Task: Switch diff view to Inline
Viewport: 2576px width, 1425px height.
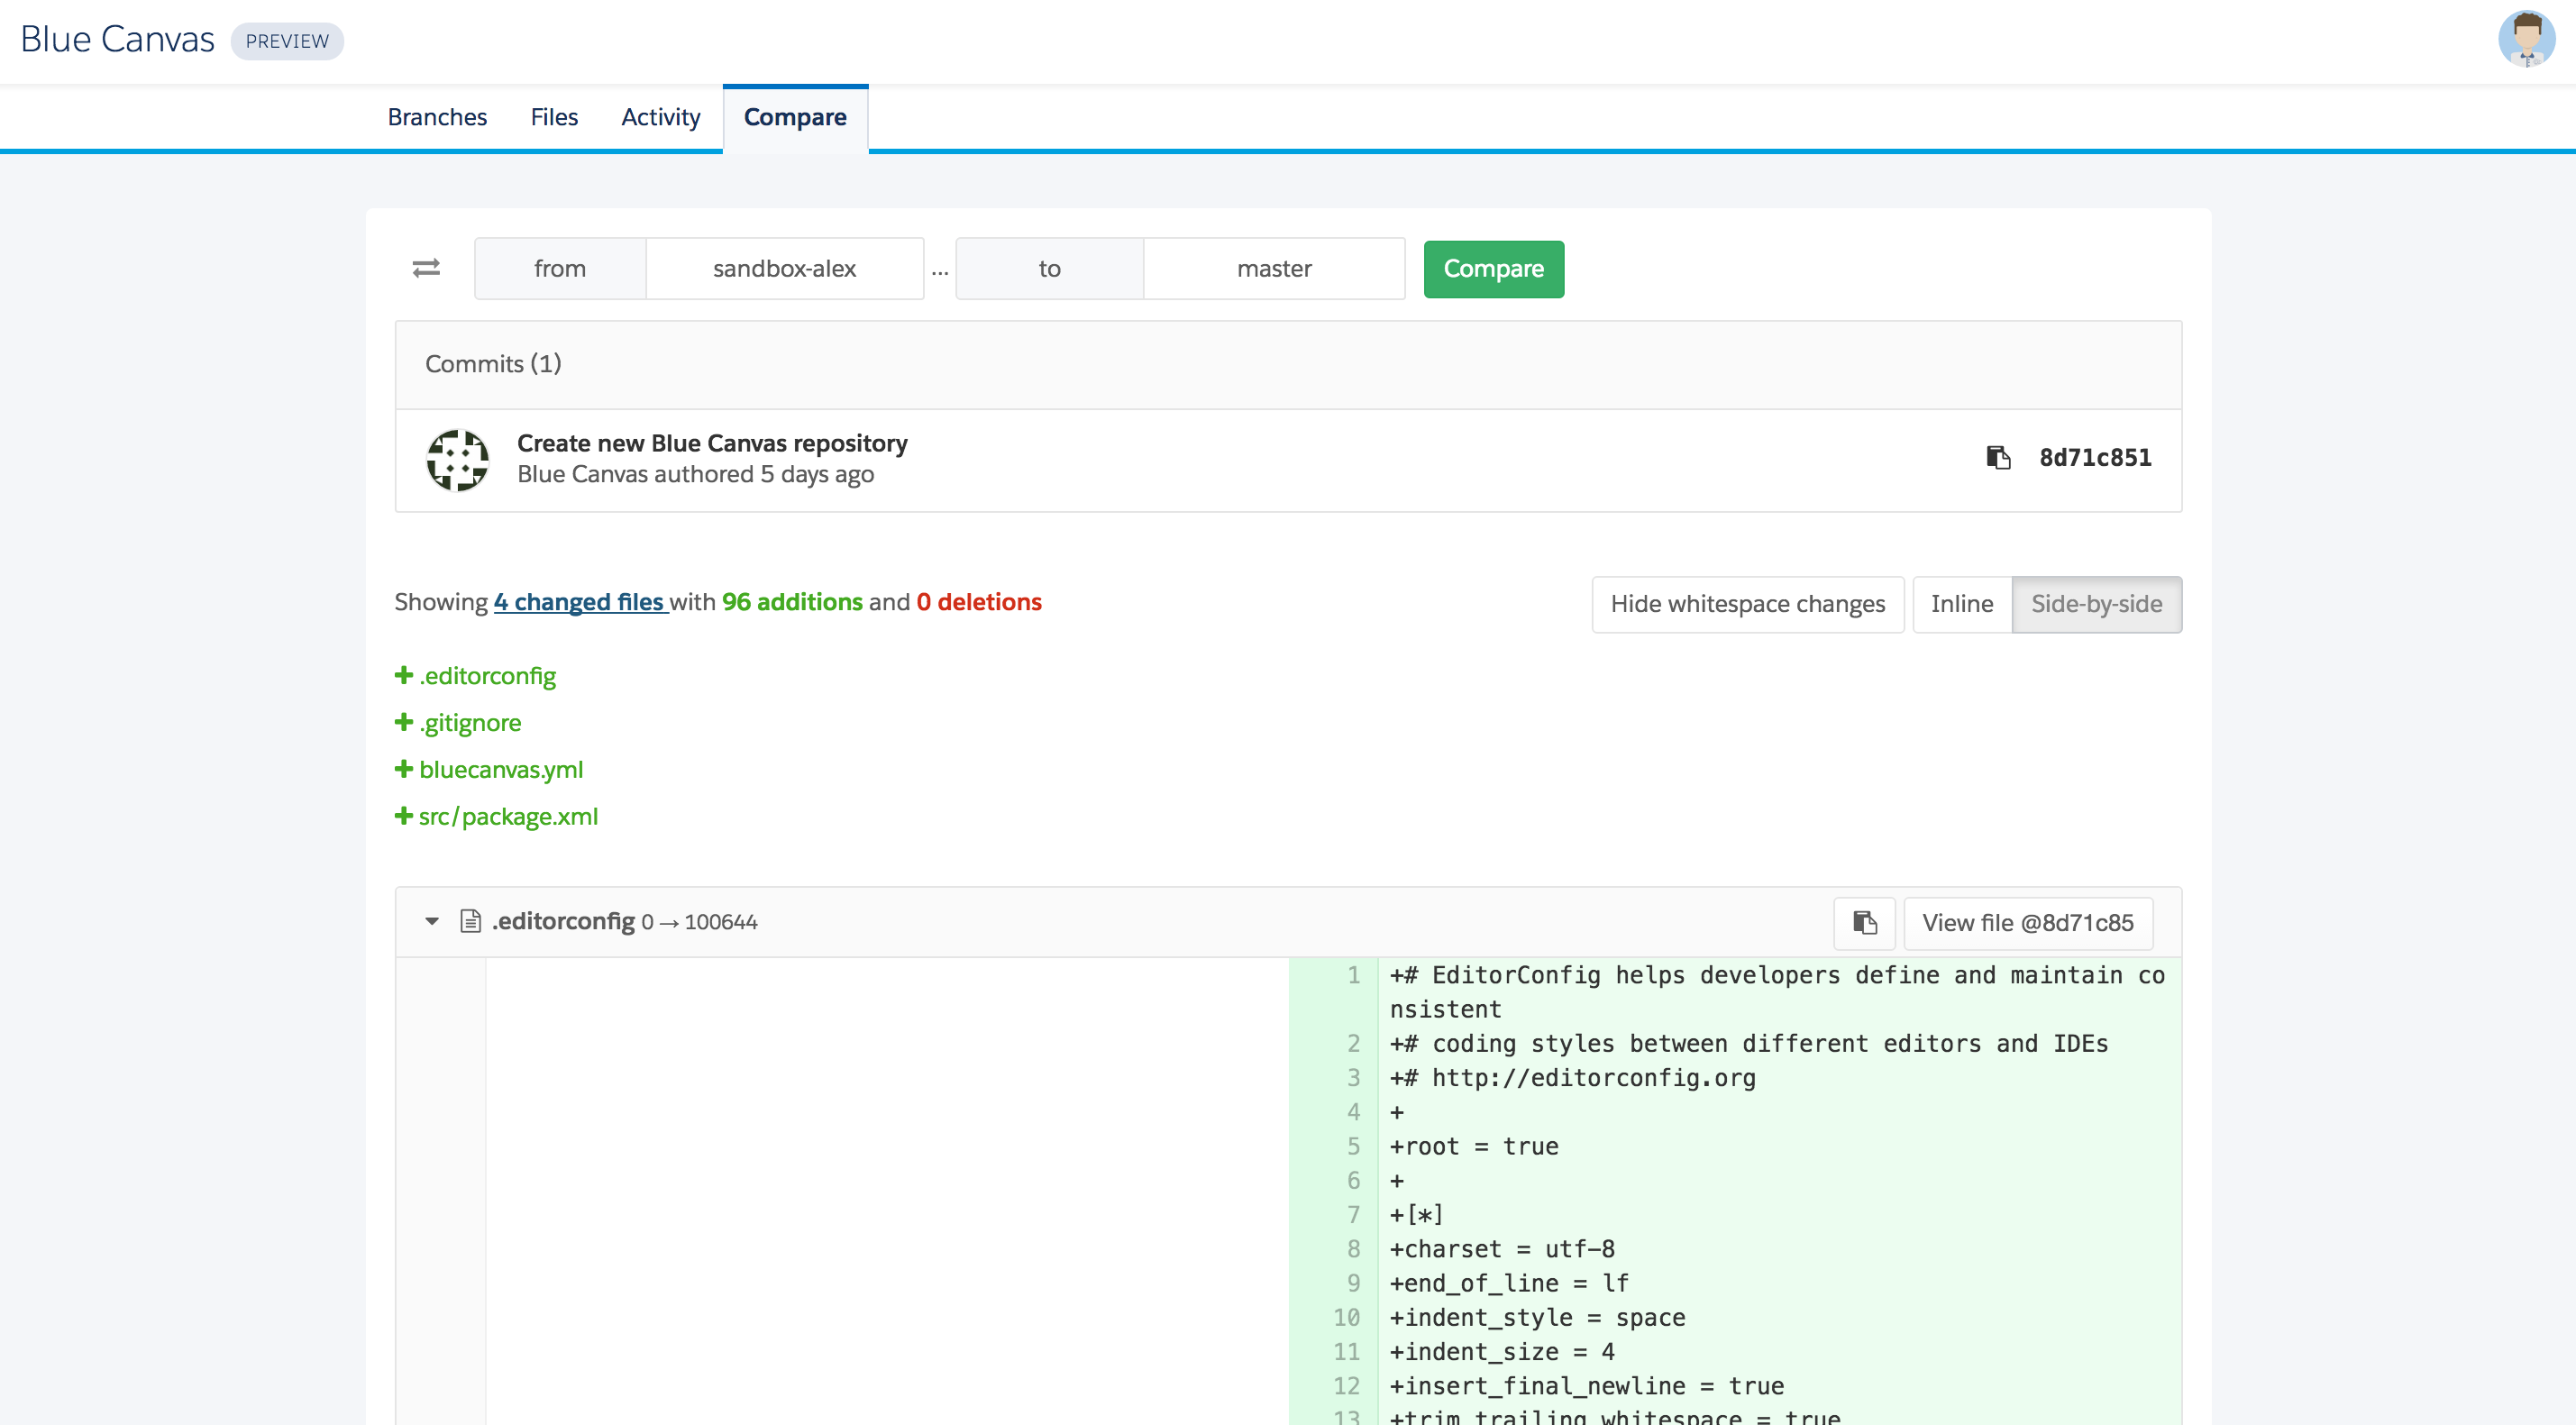Action: (x=1961, y=604)
